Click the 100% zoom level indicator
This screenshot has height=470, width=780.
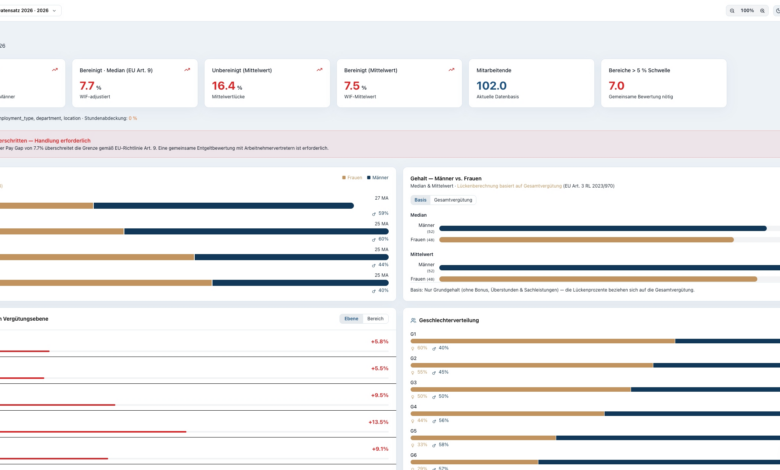coord(747,10)
